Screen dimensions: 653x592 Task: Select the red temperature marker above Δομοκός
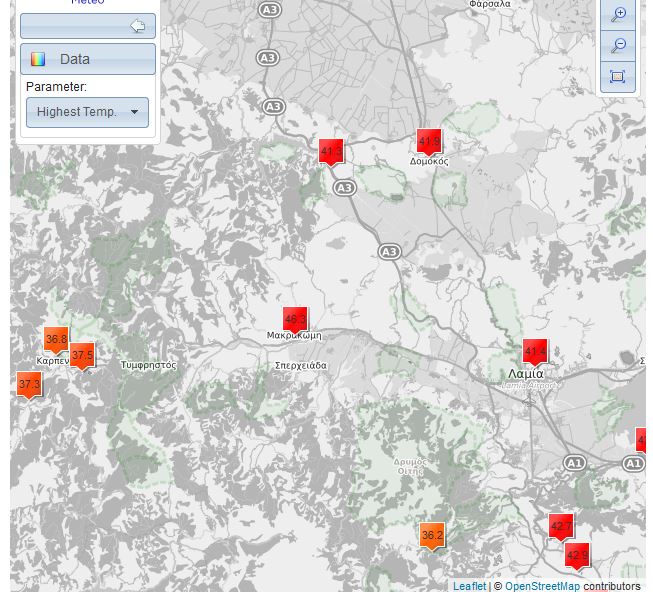(x=429, y=142)
